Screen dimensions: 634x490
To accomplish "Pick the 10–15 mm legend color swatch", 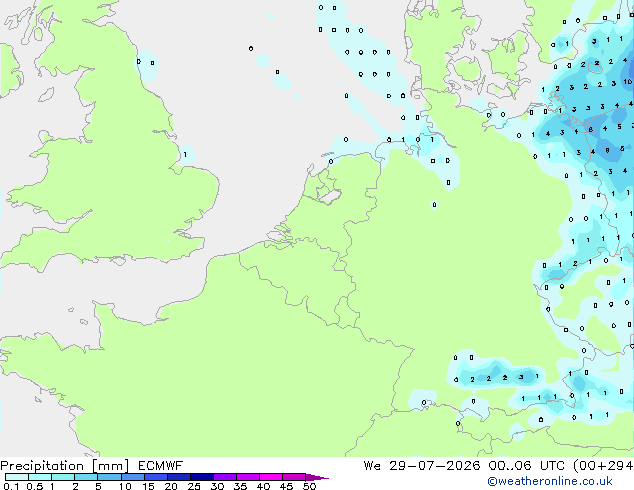I will click(x=132, y=477).
